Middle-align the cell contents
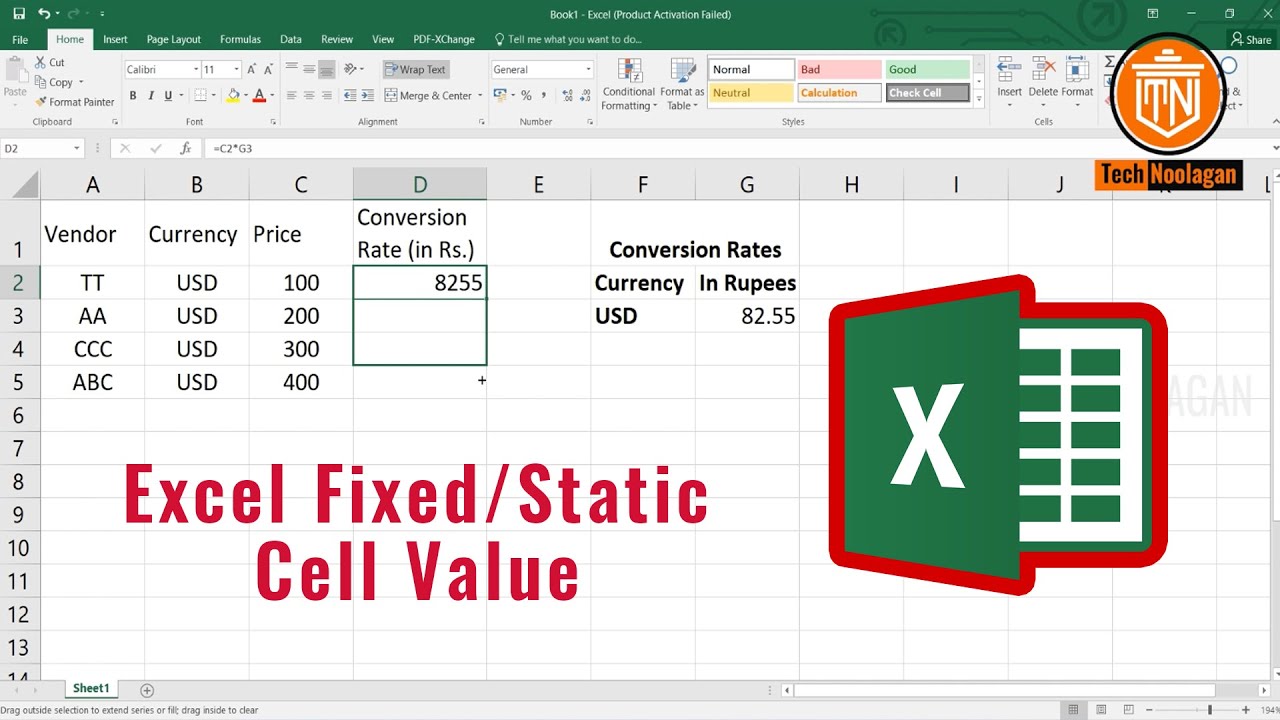Screen dimensions: 1280x720 point(309,70)
